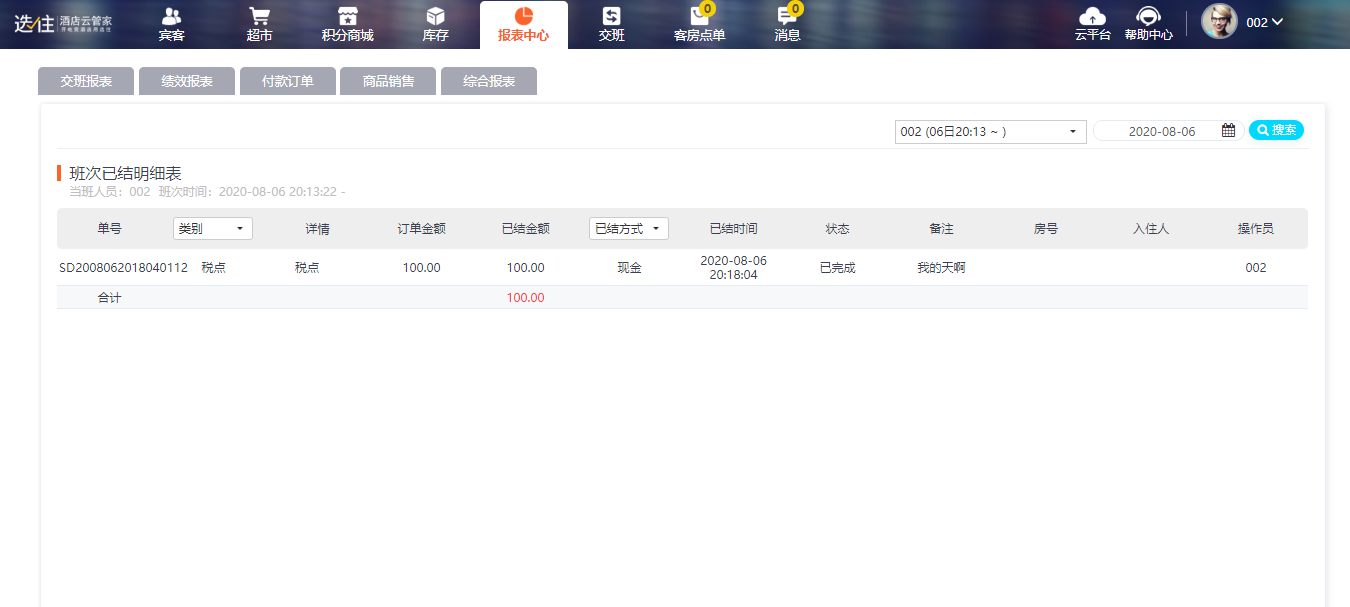Click the 现金 payment cell
Viewport: 1350px width, 607px height.
(x=629, y=268)
